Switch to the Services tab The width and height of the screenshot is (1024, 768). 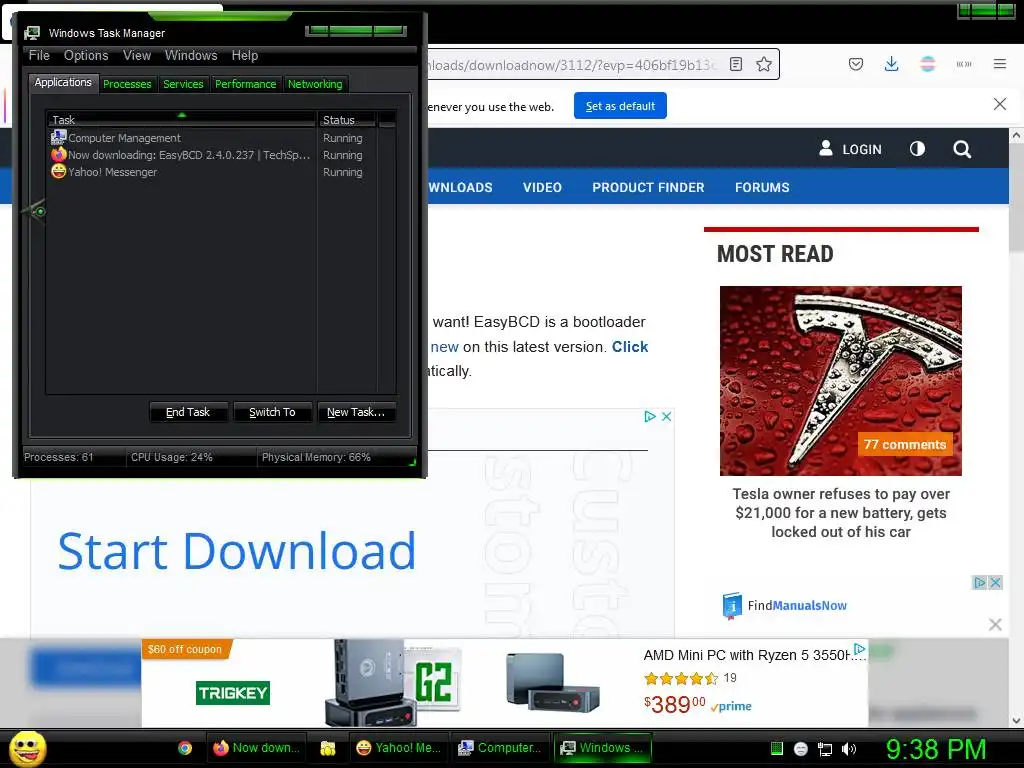[x=184, y=84]
